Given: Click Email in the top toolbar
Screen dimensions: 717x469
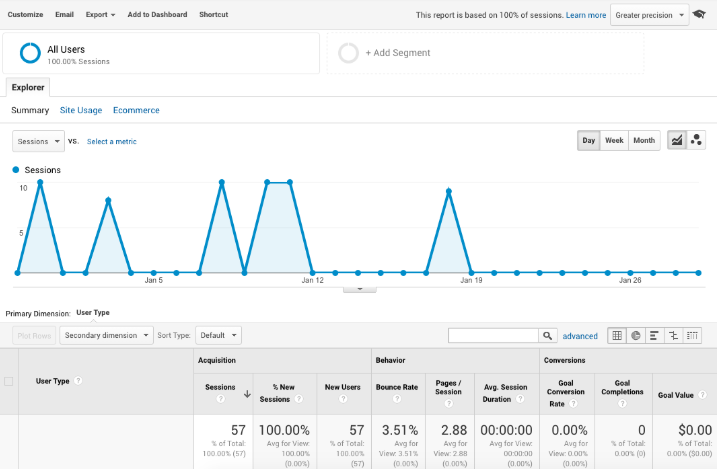Looking at the screenshot, I should [64, 15].
